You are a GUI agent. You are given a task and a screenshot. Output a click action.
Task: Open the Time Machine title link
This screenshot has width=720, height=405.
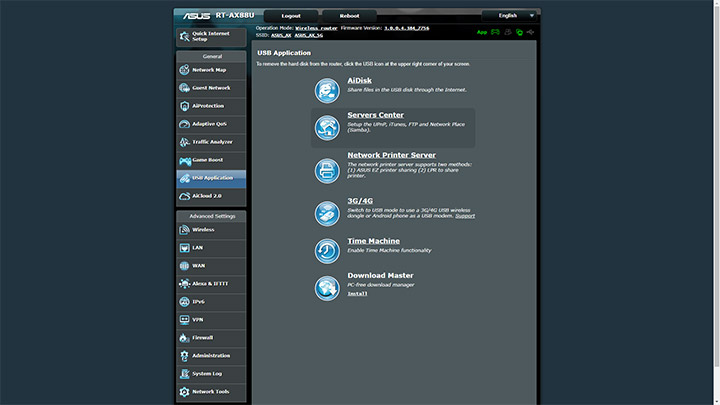click(373, 241)
